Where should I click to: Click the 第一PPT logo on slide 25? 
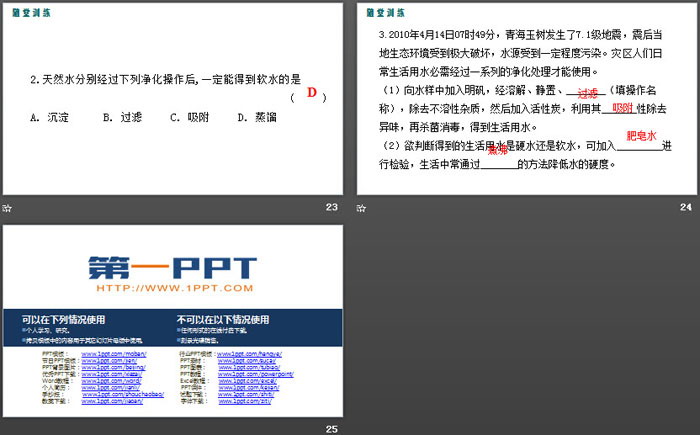(x=172, y=266)
